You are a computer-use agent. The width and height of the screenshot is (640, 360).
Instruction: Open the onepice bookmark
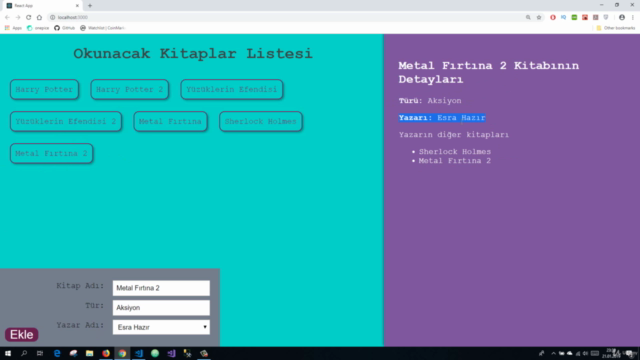(x=38, y=28)
